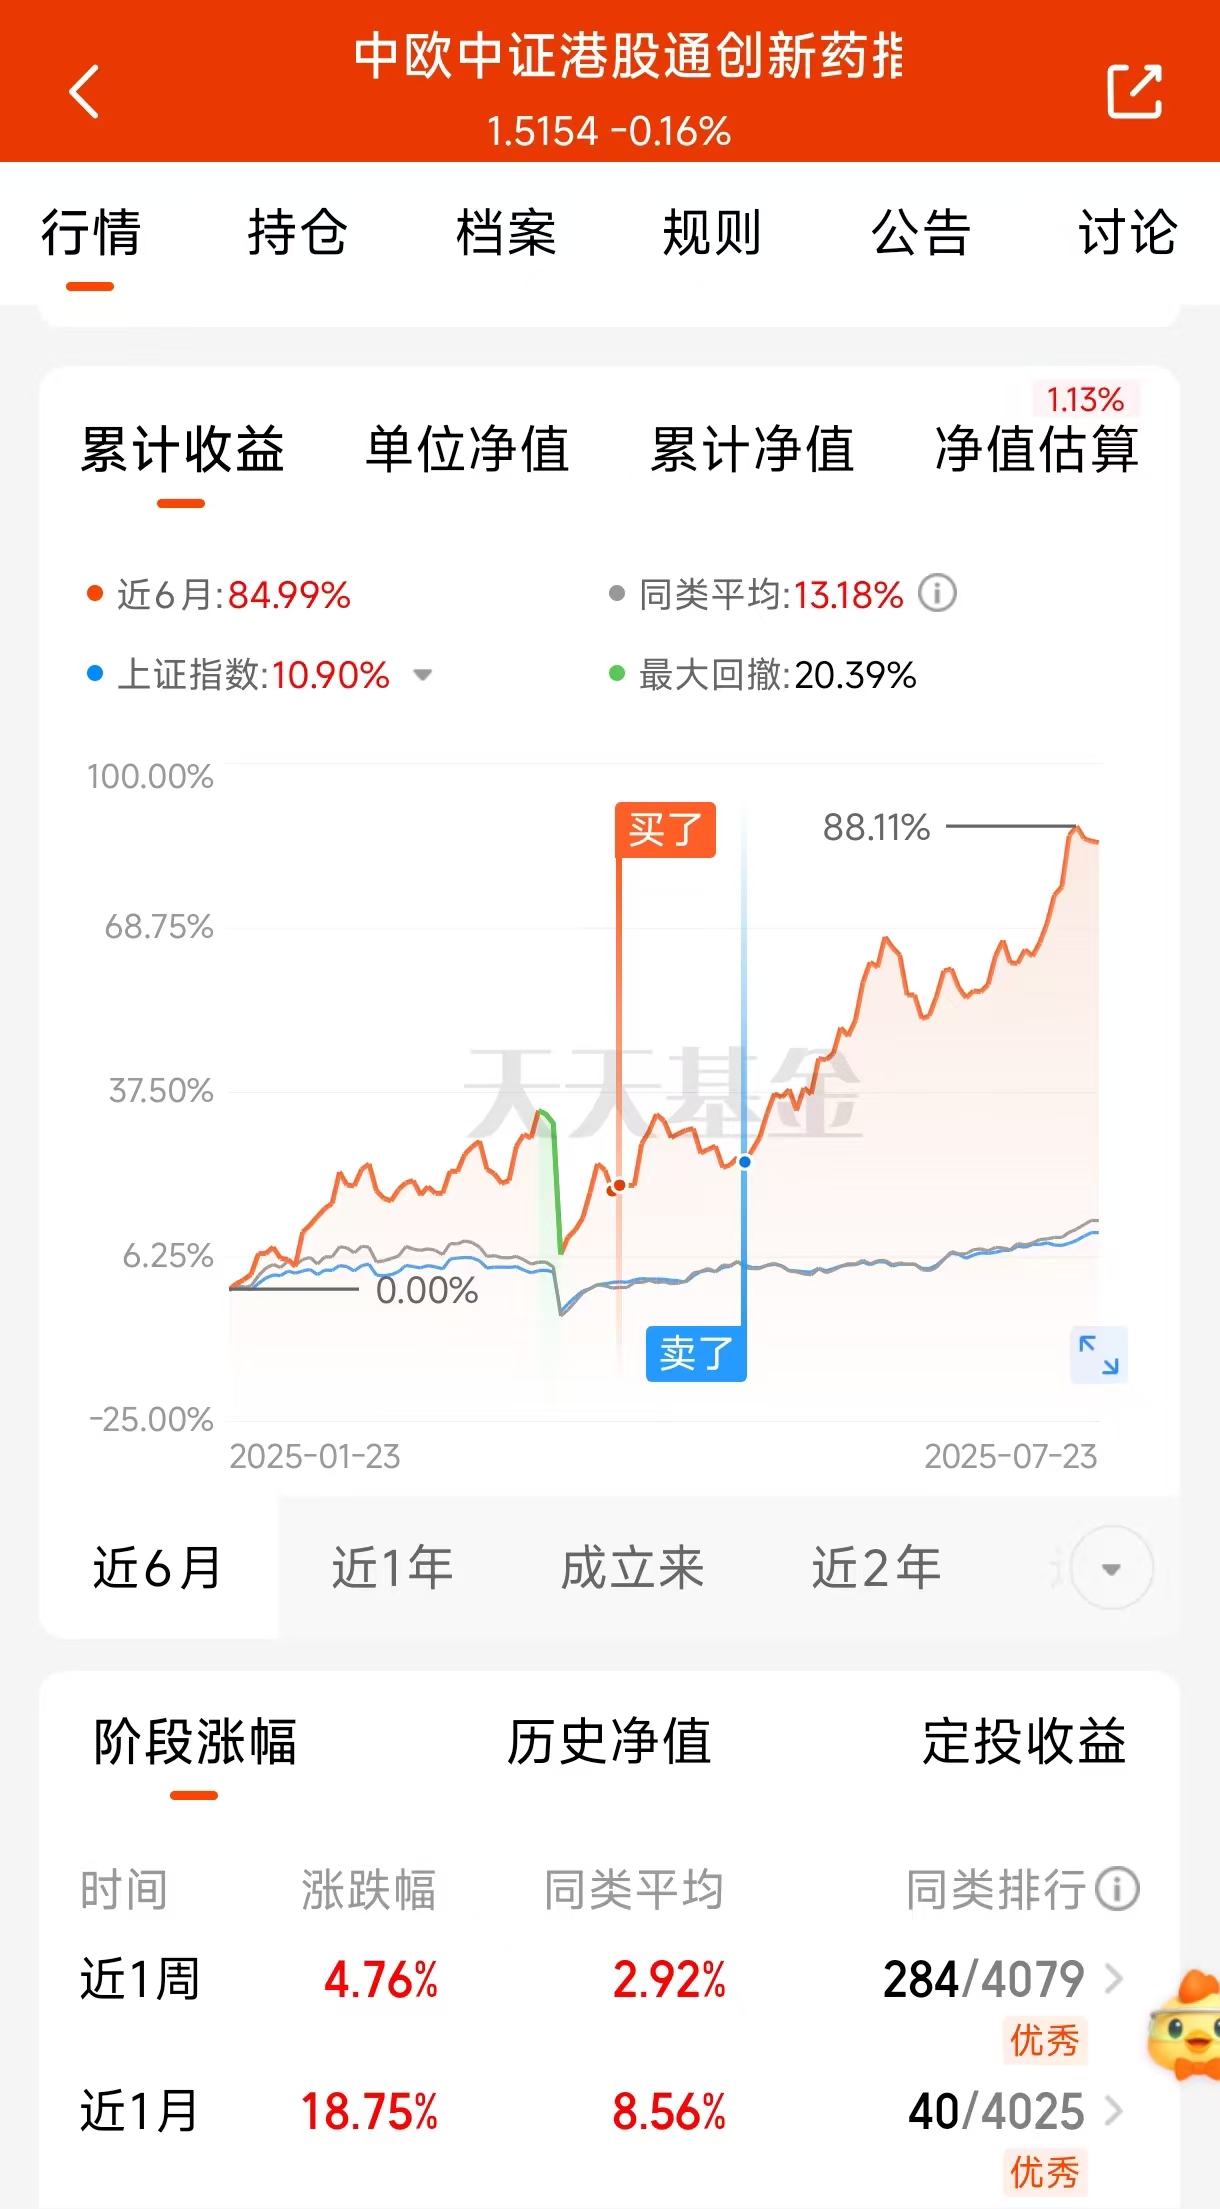Open the 上证指数 benchmark dropdown
1220x2209 pixels.
pos(423,675)
